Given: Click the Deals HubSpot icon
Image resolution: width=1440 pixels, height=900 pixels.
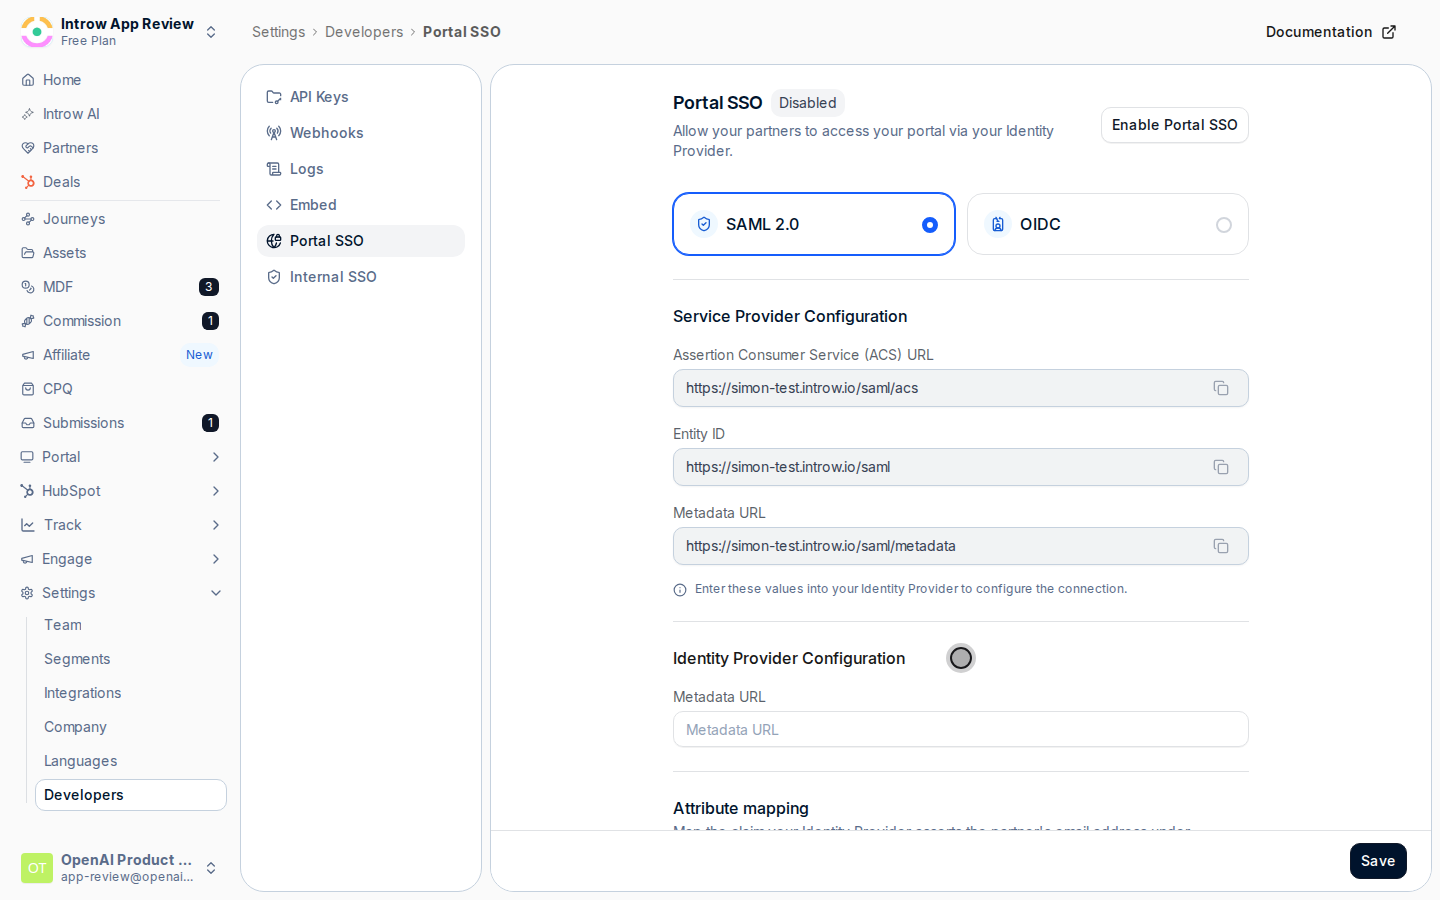Looking at the screenshot, I should point(28,182).
